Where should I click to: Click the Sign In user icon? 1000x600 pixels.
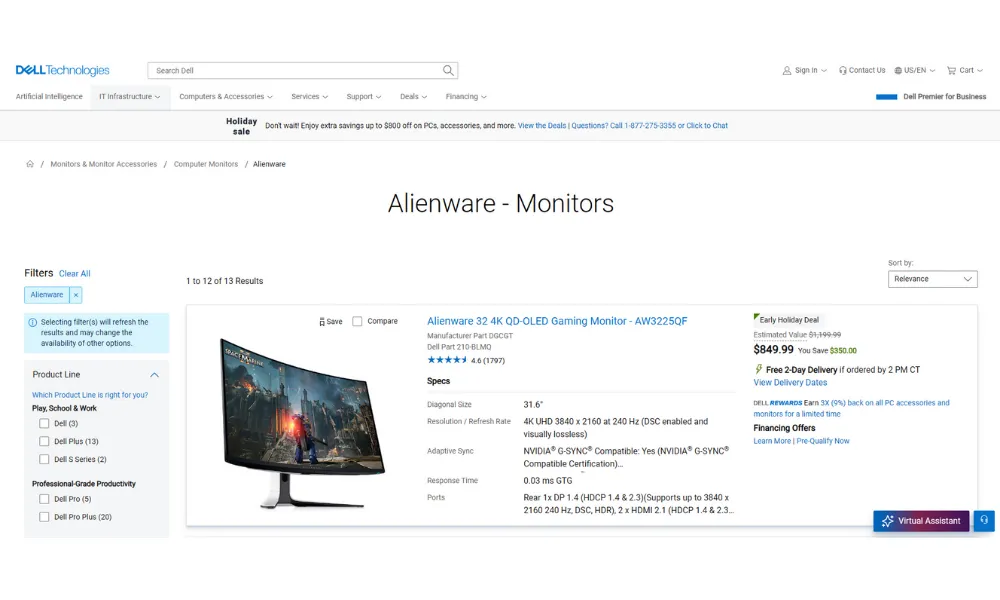pos(787,71)
